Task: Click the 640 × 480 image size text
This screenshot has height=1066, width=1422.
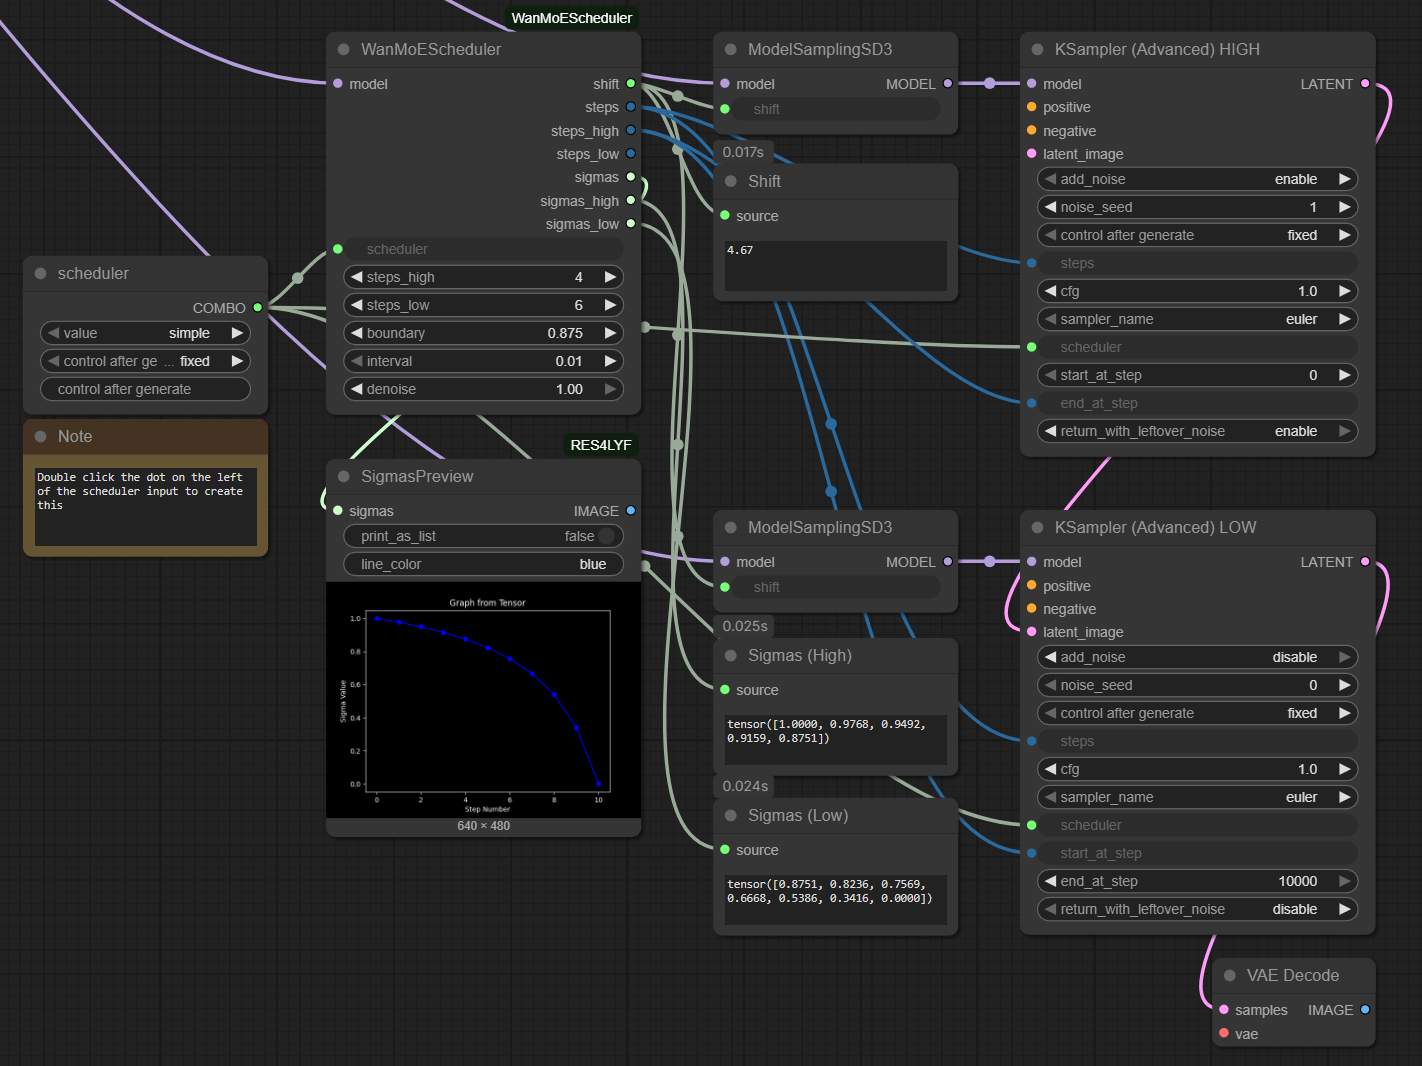Action: (x=484, y=826)
